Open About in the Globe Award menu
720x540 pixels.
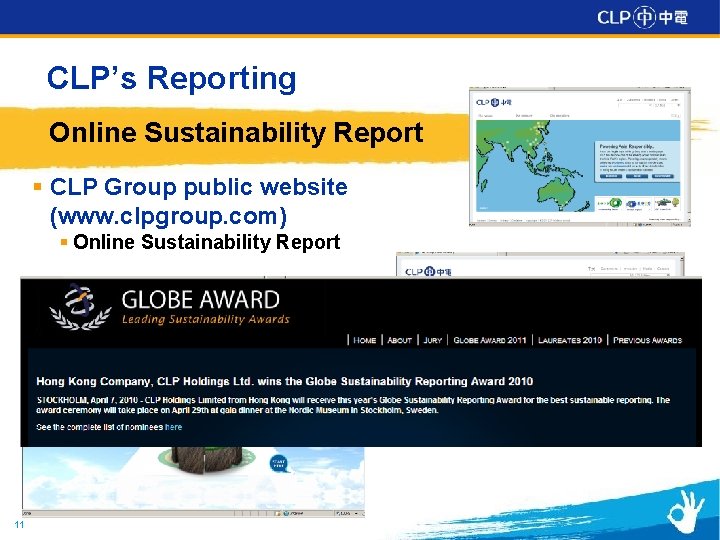click(399, 340)
